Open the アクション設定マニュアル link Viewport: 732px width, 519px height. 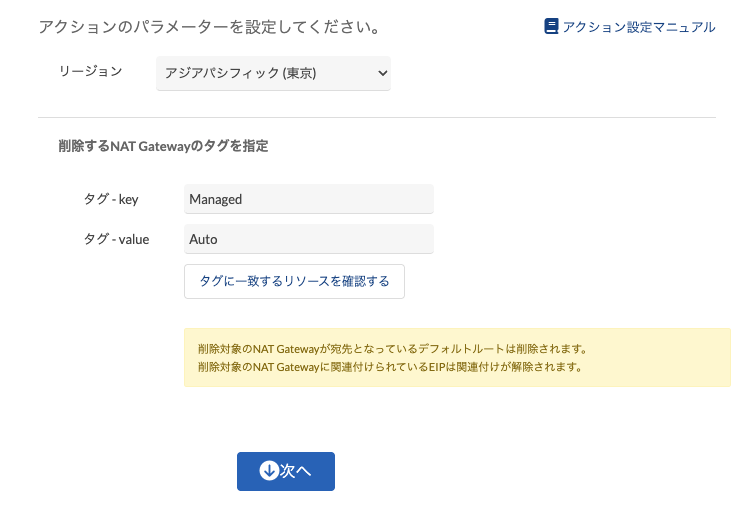(x=638, y=27)
